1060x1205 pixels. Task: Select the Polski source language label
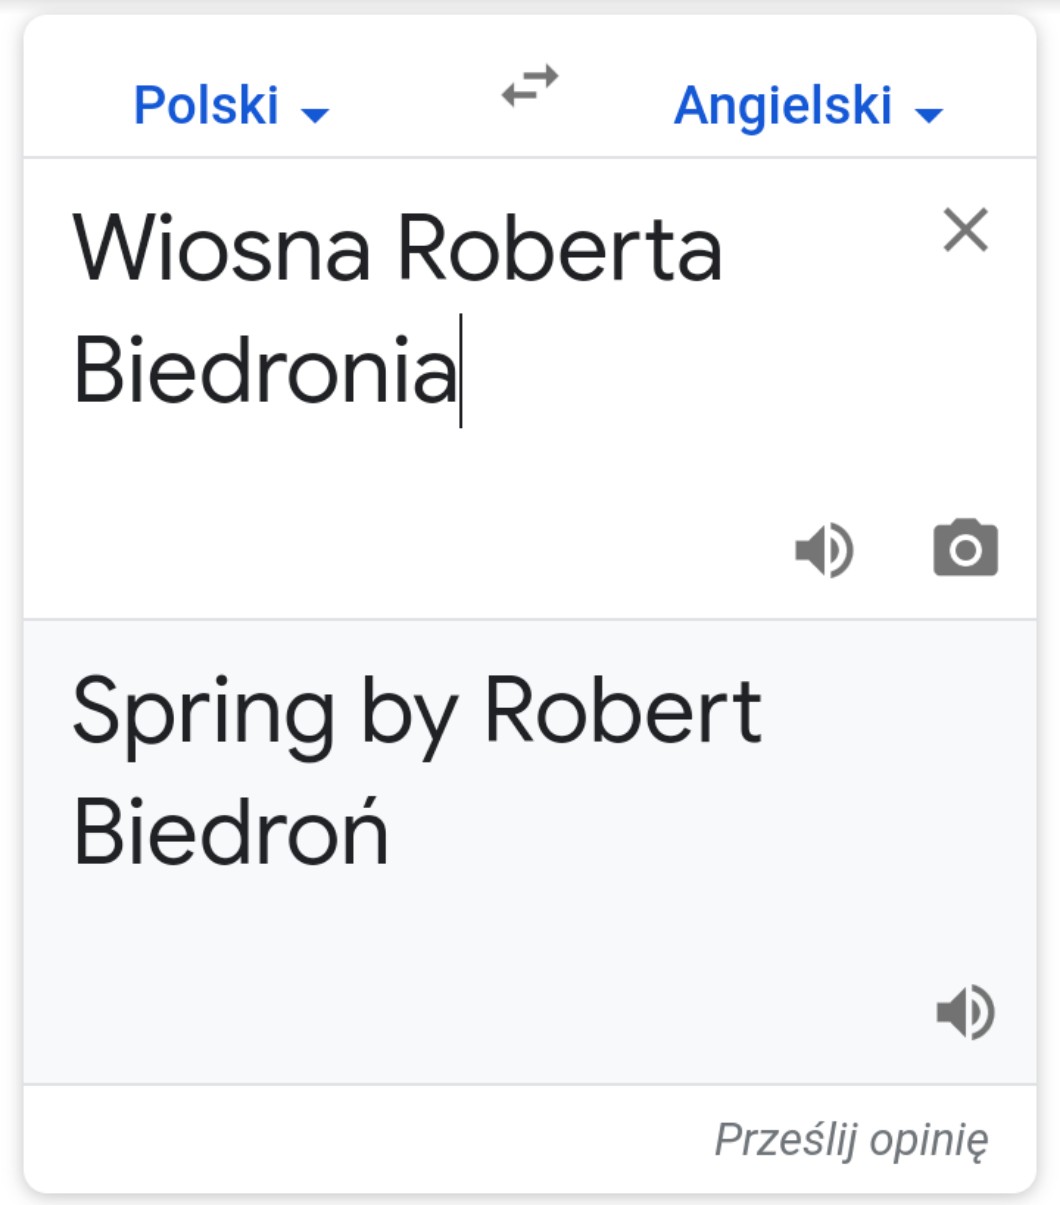pyautogui.click(x=206, y=106)
